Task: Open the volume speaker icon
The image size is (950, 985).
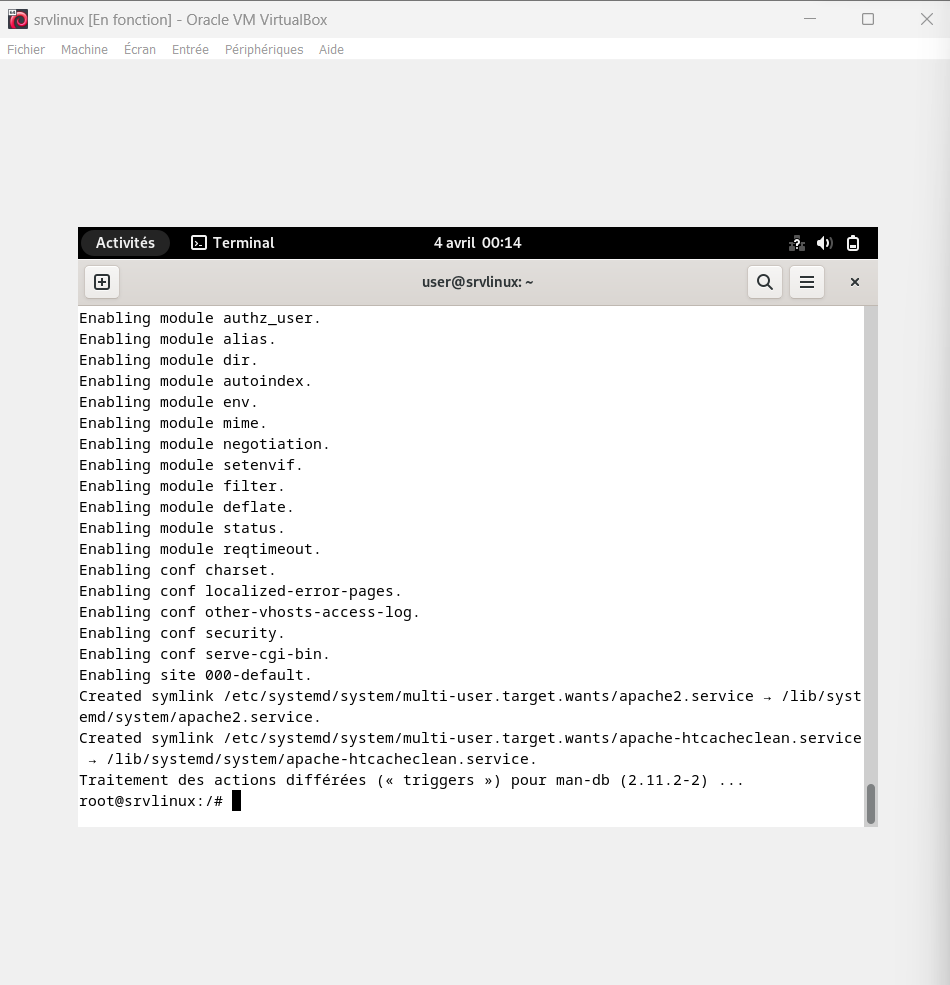Action: tap(825, 243)
